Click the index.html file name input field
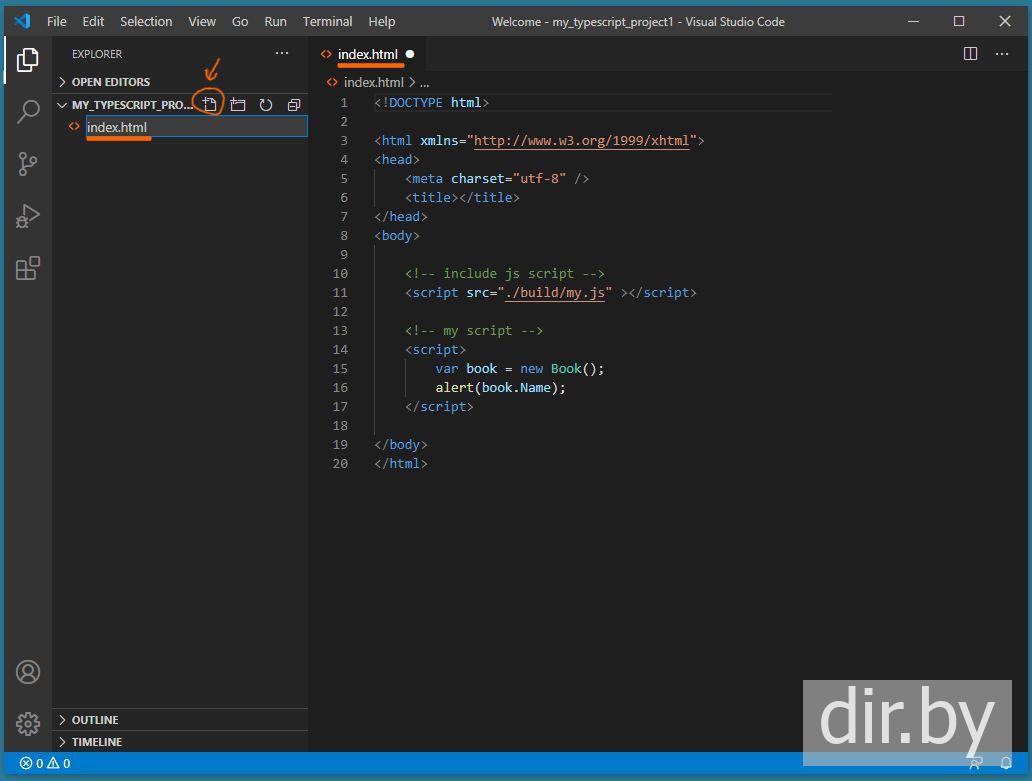 click(x=195, y=127)
